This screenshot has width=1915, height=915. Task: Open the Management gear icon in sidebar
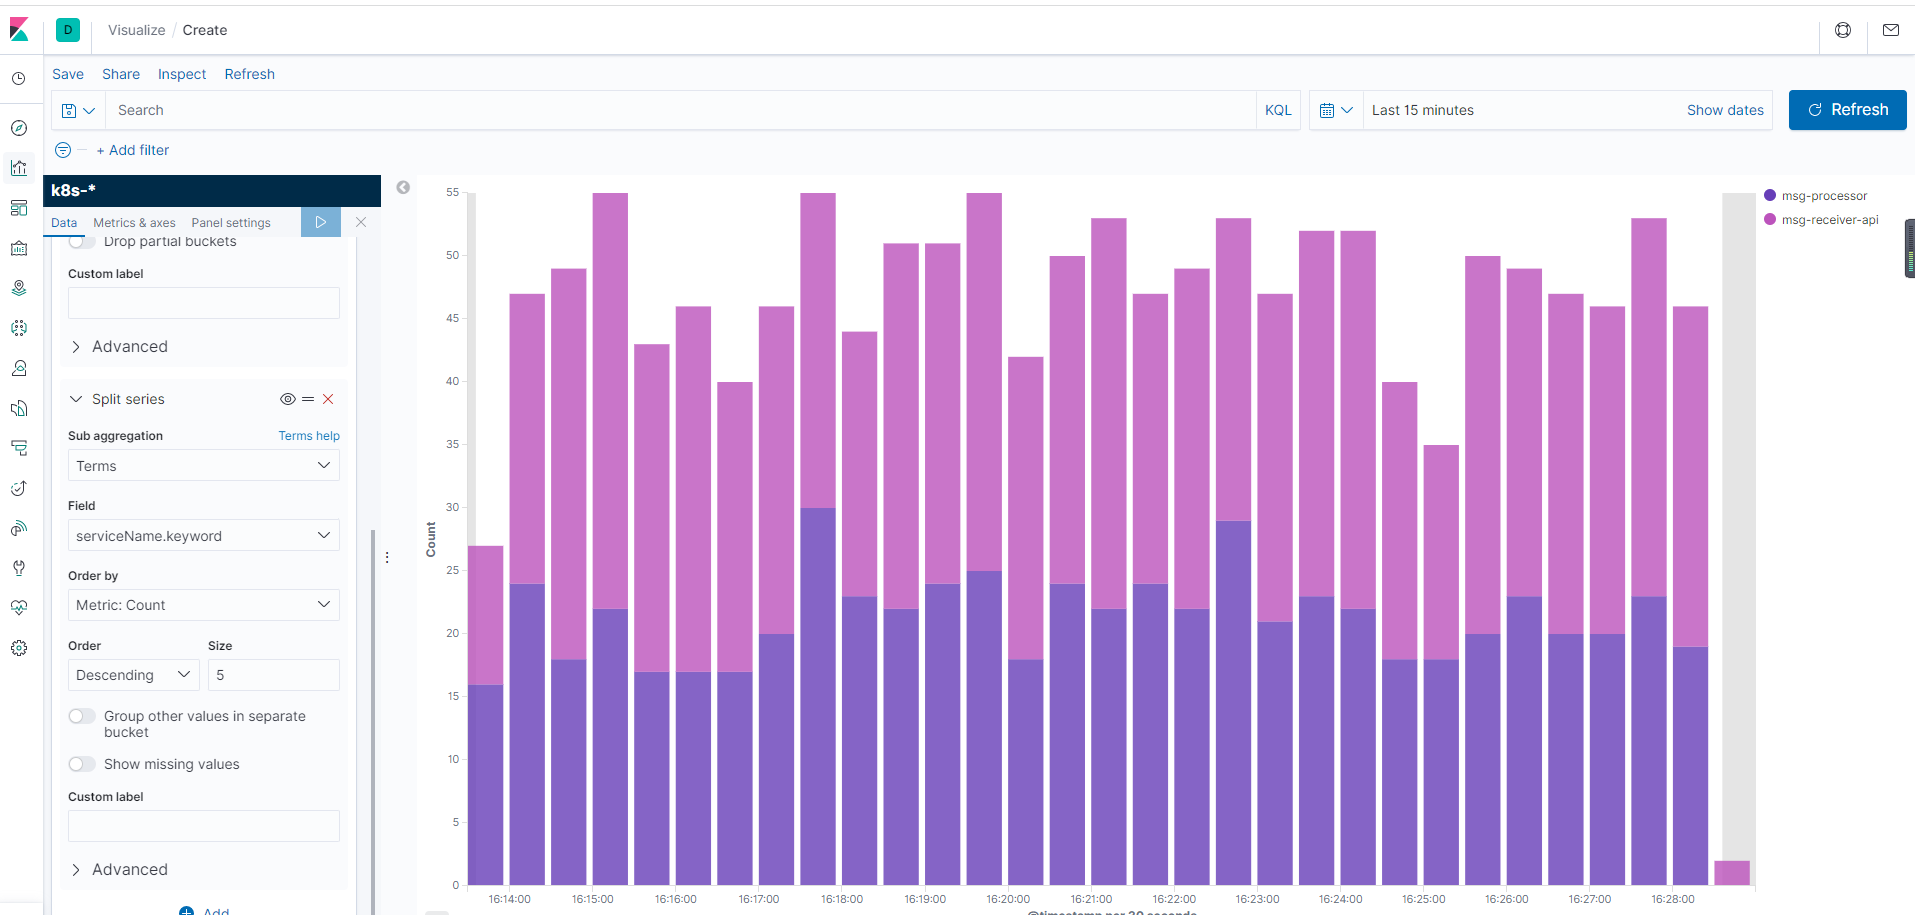tap(19, 648)
